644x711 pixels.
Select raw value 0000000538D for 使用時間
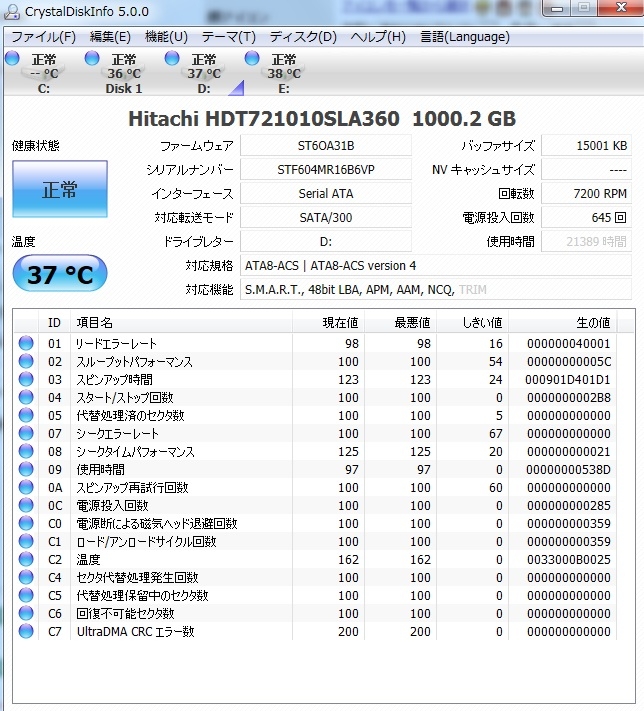569,470
